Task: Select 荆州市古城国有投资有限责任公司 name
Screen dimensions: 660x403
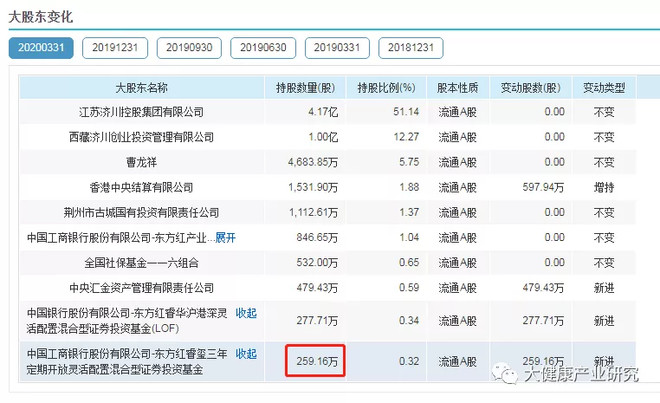Action: pyautogui.click(x=141, y=213)
